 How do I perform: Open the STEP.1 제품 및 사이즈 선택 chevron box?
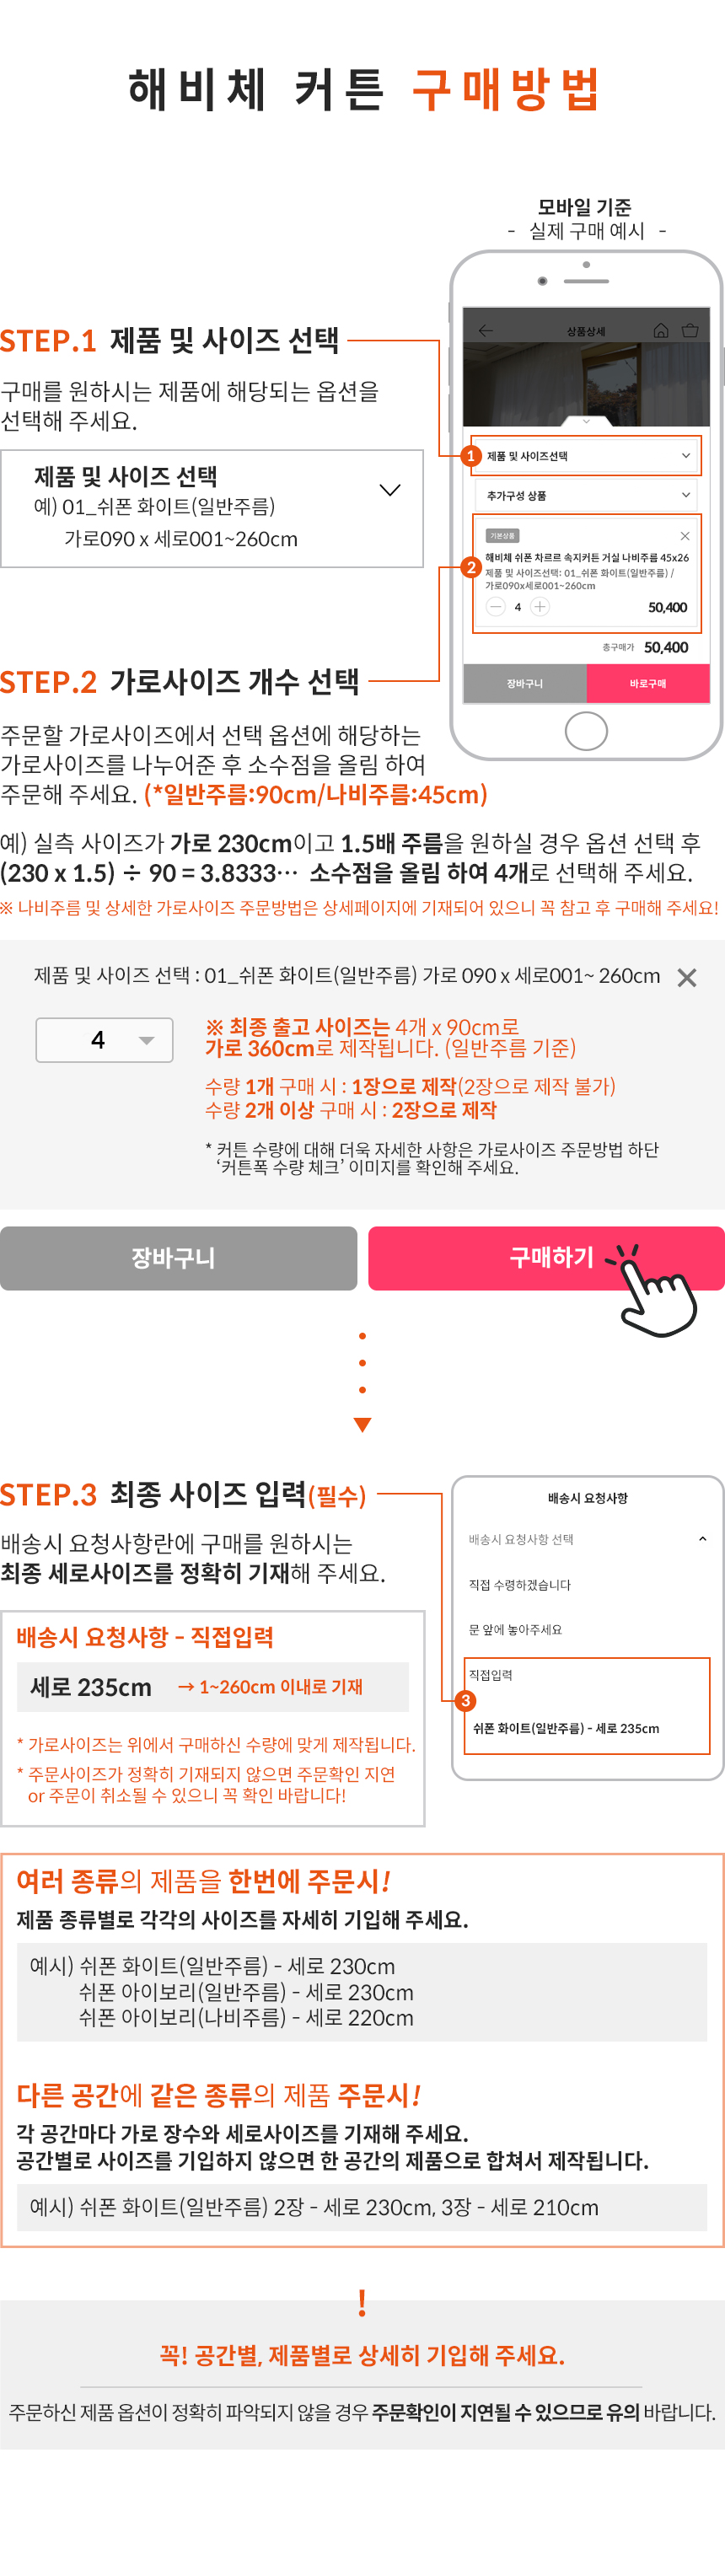click(x=212, y=509)
